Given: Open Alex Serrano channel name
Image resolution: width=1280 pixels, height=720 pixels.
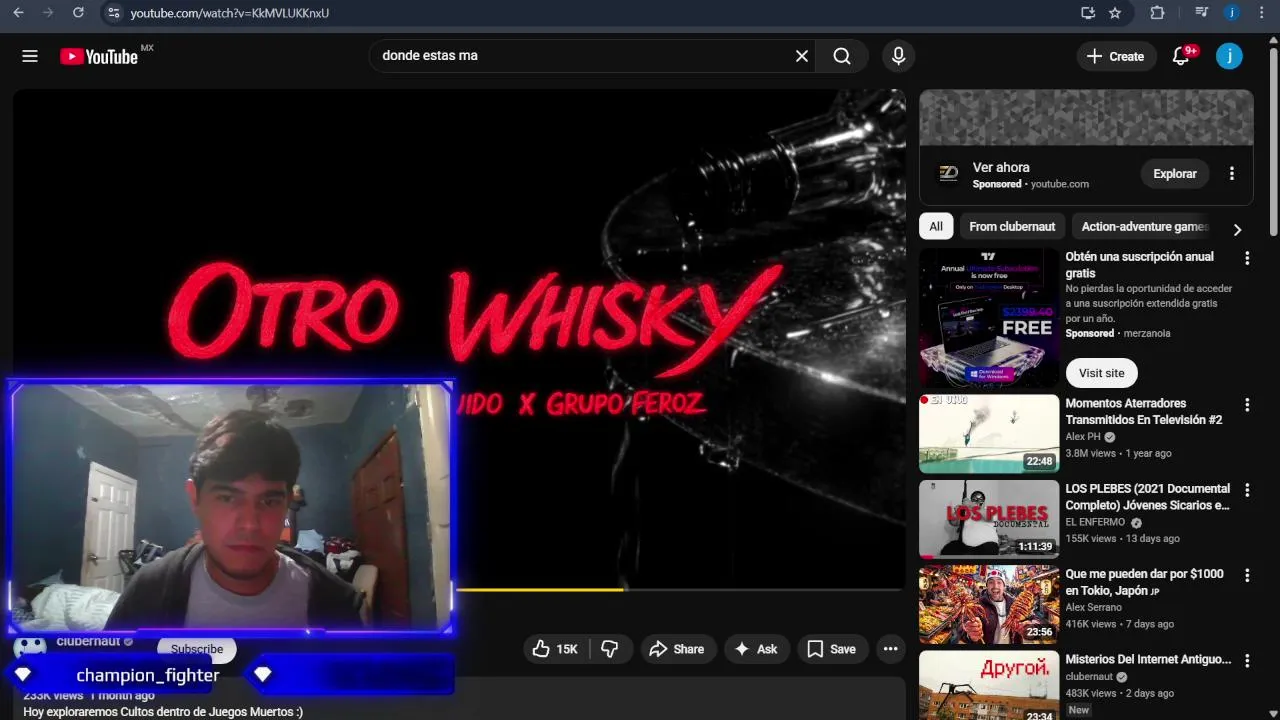Looking at the screenshot, I should click(1094, 607).
